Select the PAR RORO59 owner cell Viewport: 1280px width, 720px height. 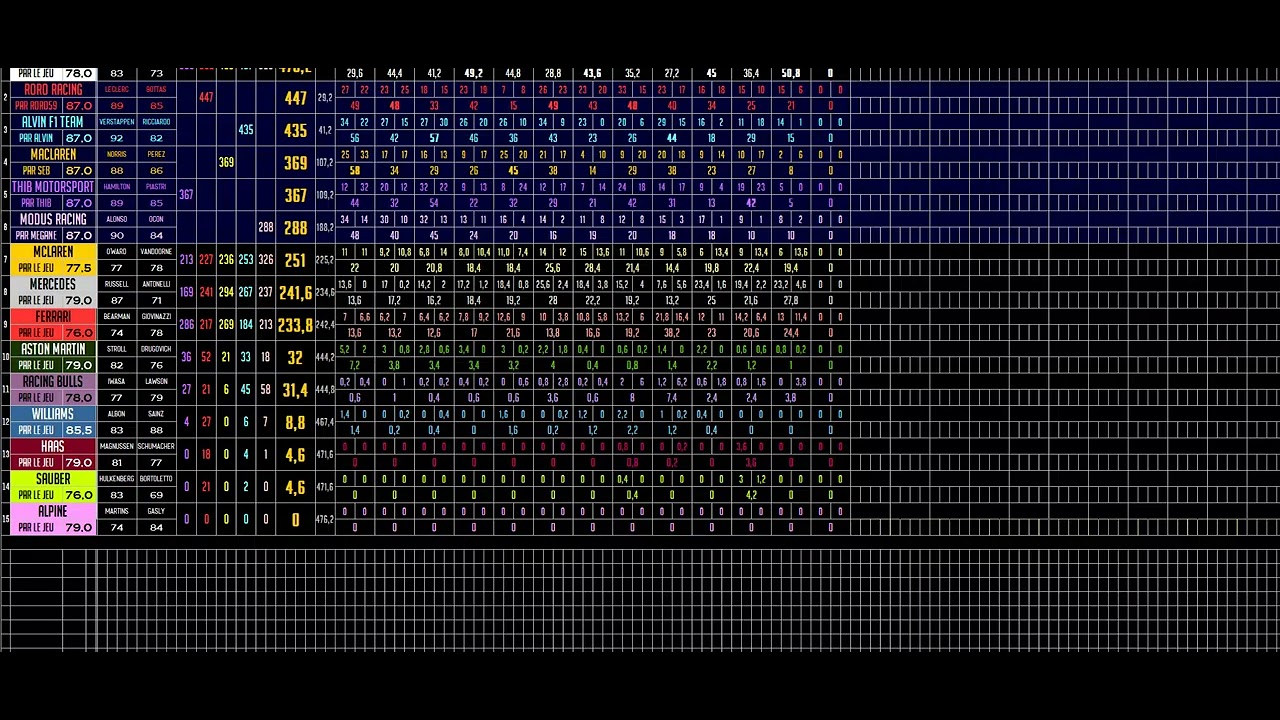tap(36, 106)
